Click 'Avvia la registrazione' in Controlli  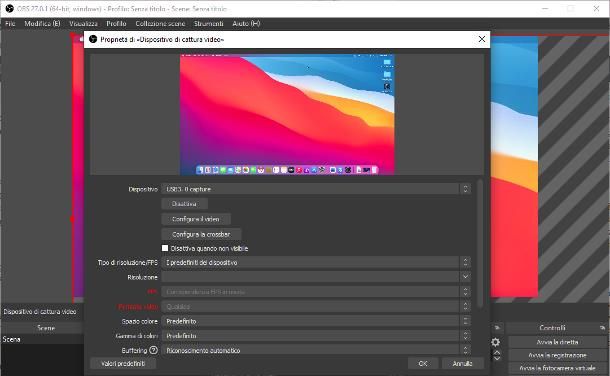pos(557,355)
